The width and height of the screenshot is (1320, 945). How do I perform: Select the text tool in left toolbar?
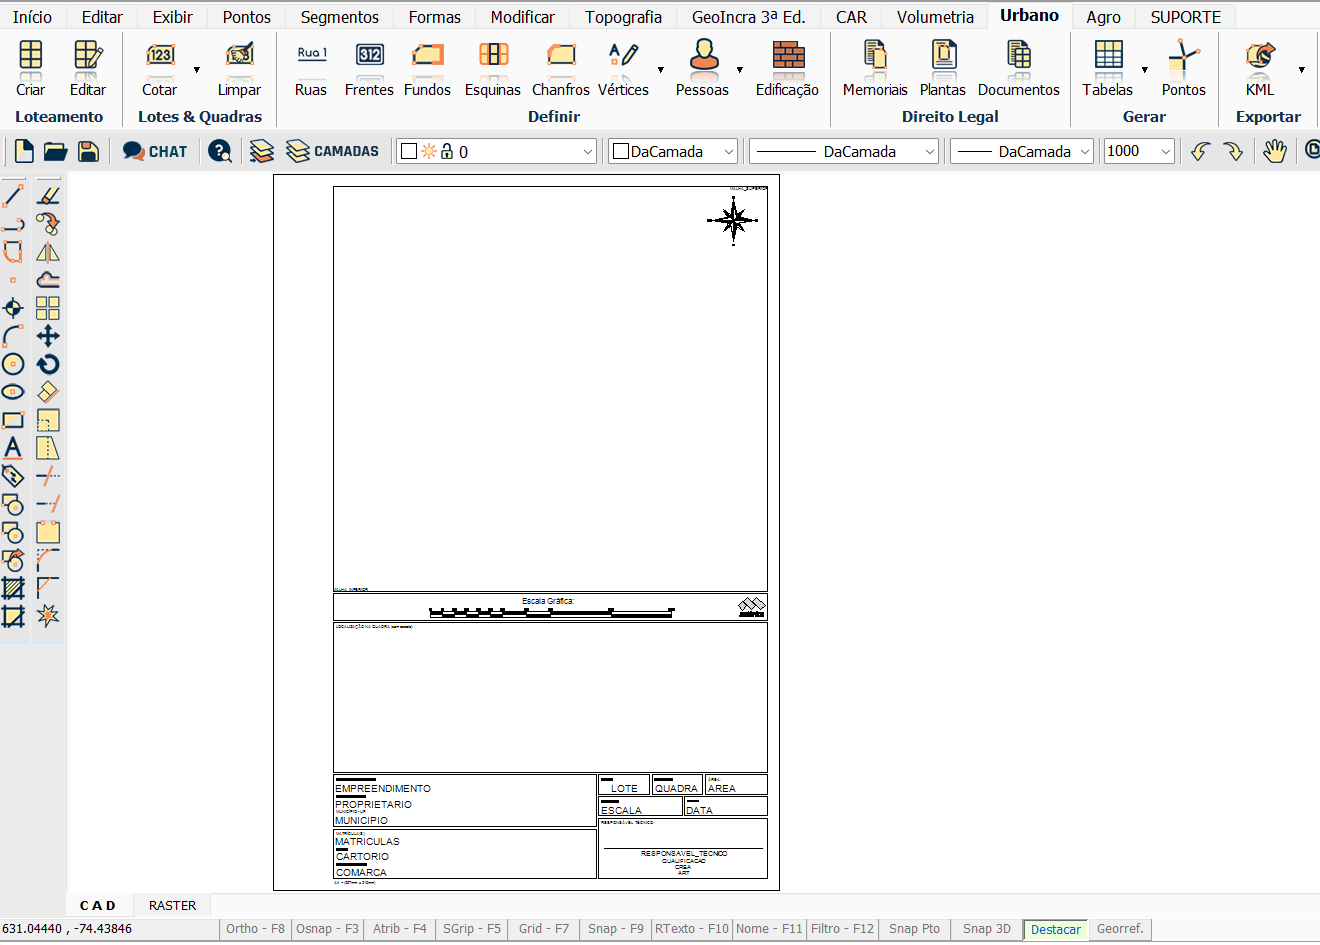click(13, 448)
